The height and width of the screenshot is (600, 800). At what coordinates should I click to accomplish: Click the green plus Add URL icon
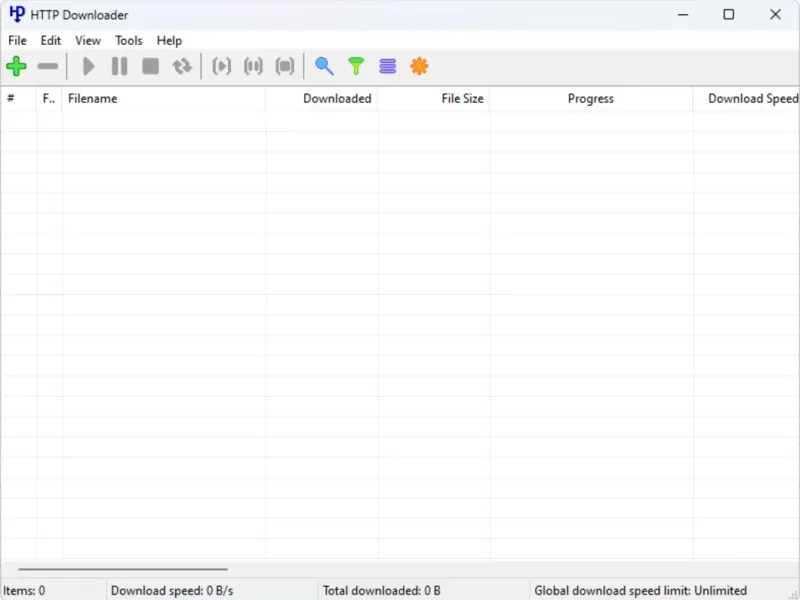[16, 66]
